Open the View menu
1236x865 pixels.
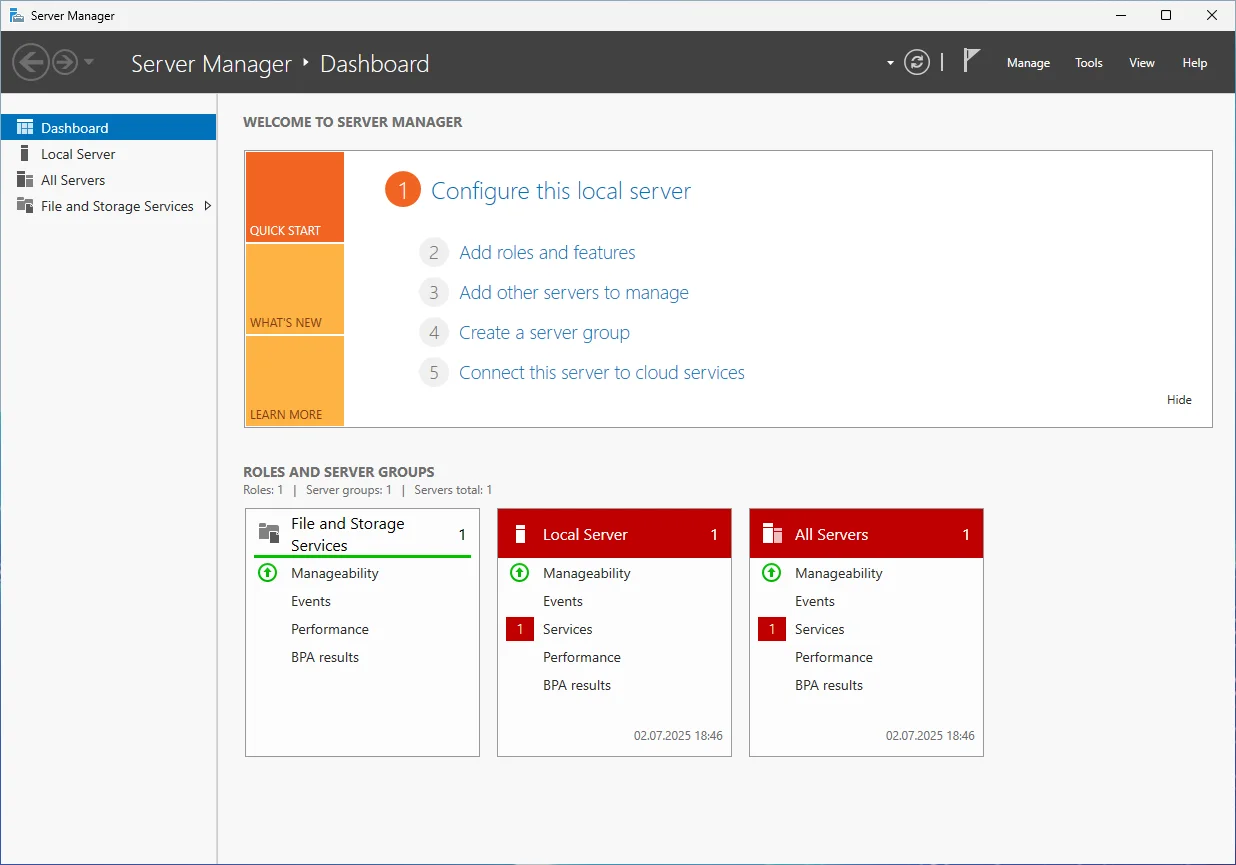[x=1142, y=63]
